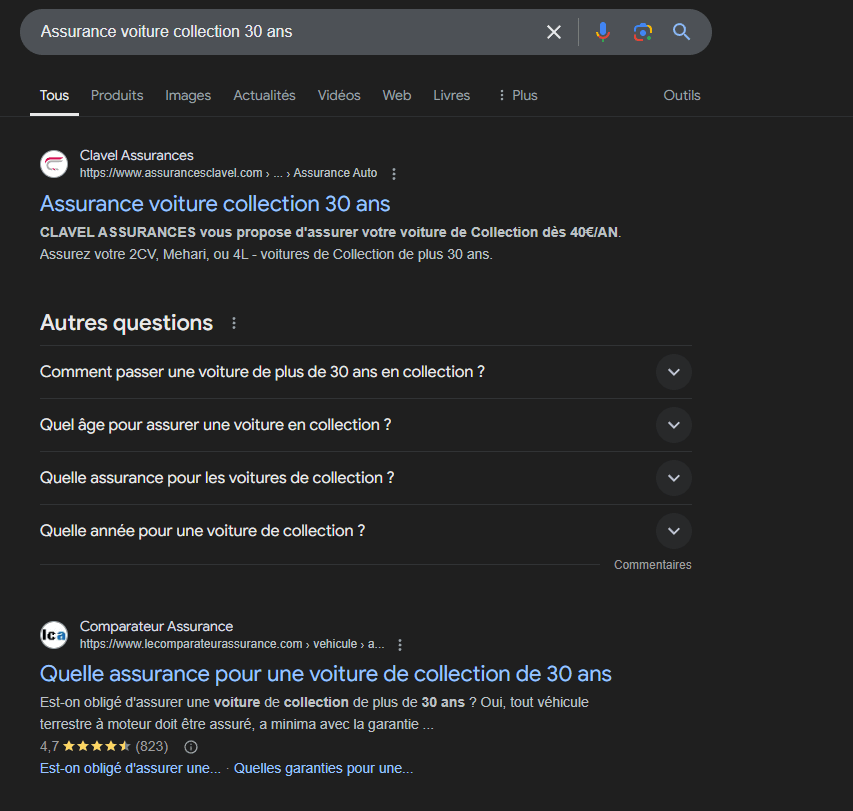Open the 'Assurance voiture collection 30 ans' result
This screenshot has width=853, height=811.
click(214, 203)
